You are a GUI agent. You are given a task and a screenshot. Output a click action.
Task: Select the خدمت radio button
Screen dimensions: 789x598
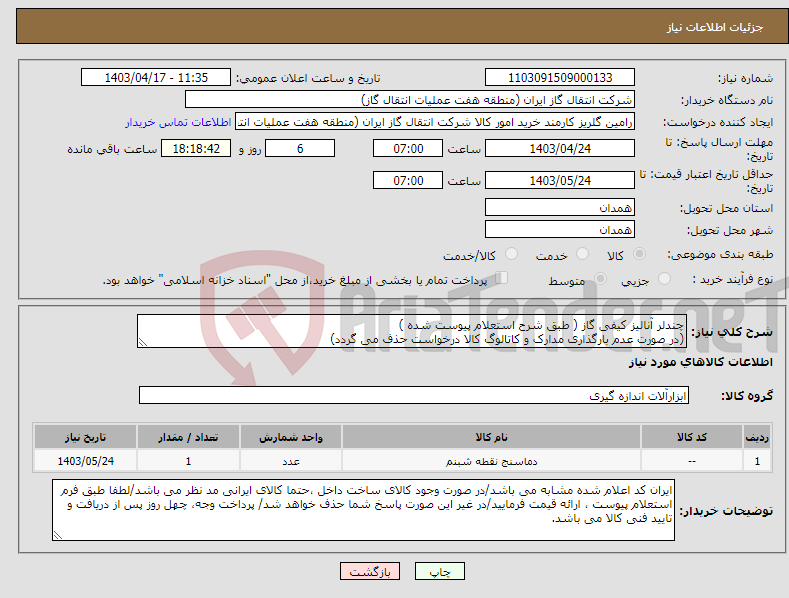pyautogui.click(x=582, y=254)
